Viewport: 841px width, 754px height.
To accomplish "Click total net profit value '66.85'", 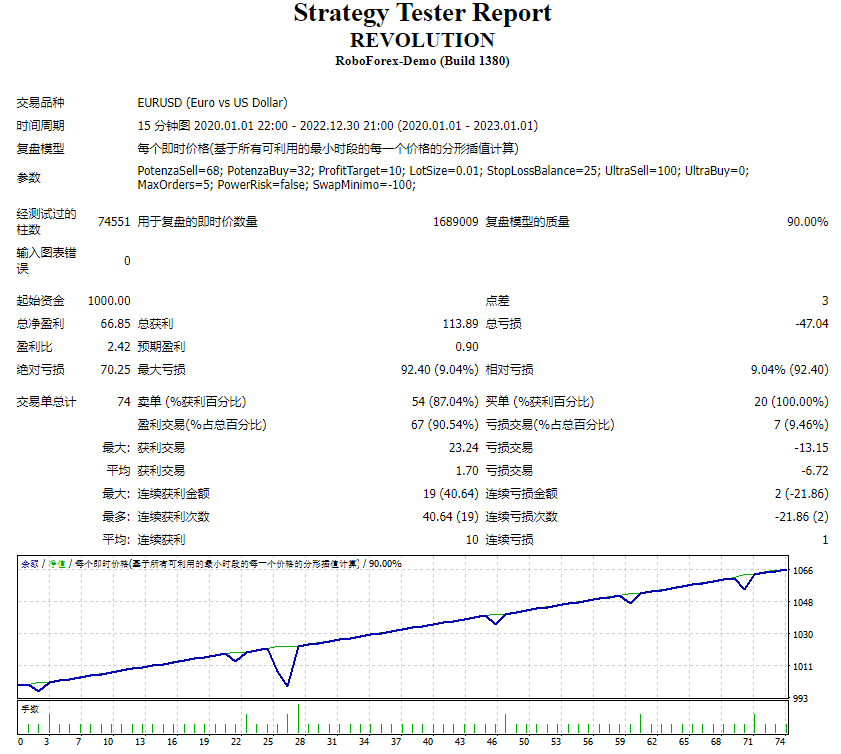I will pos(115,323).
